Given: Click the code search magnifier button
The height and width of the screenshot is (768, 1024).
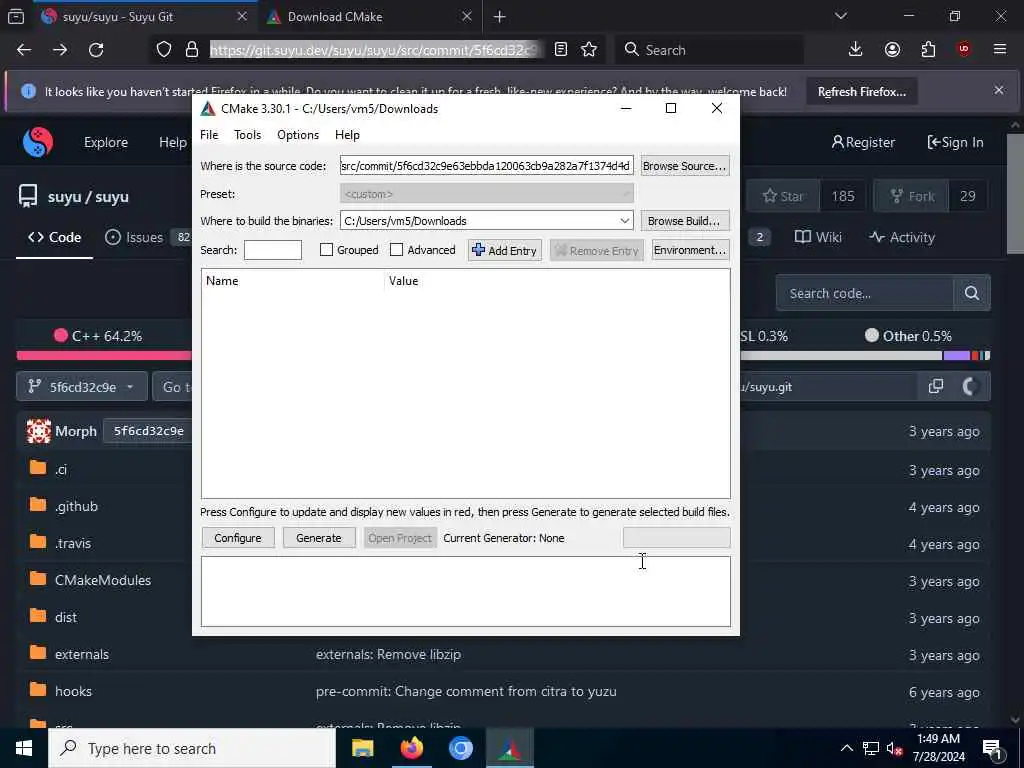Looking at the screenshot, I should coord(972,293).
